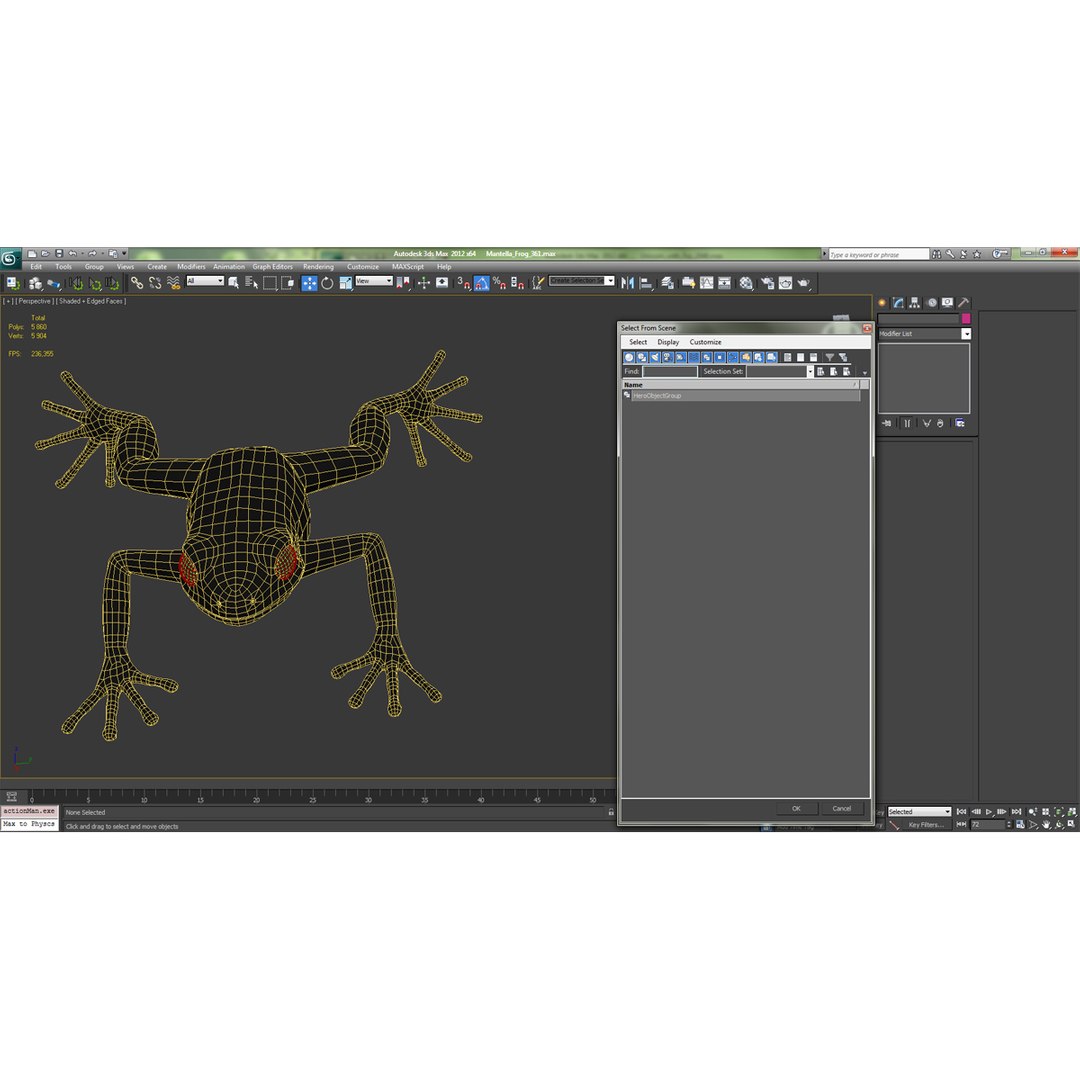Toggle the Angle Snap button
The image size is (1080, 1080).
point(481,282)
